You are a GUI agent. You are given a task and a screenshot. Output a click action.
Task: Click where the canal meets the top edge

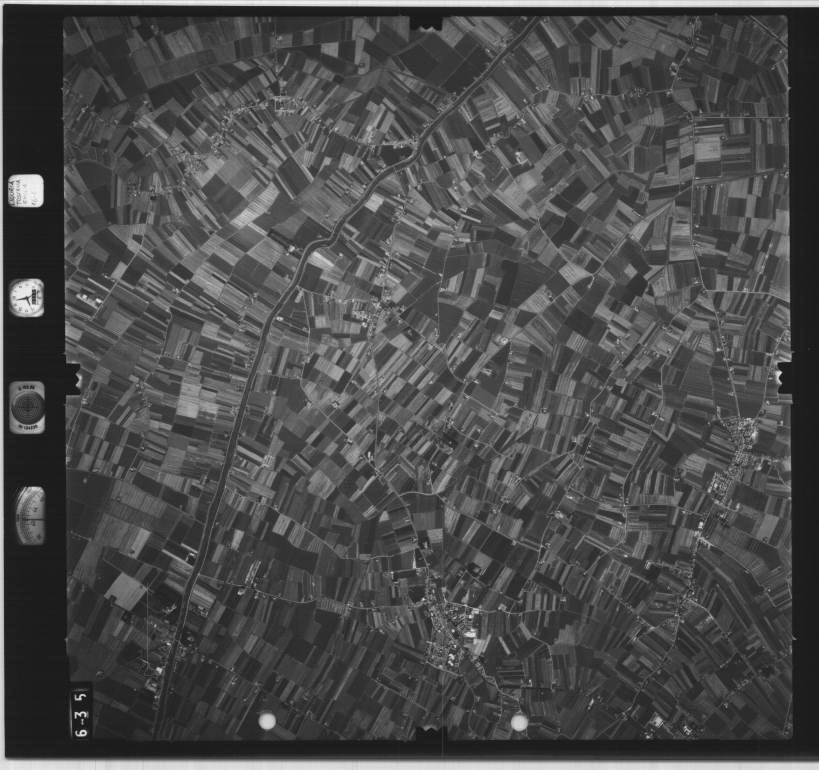coord(535,19)
